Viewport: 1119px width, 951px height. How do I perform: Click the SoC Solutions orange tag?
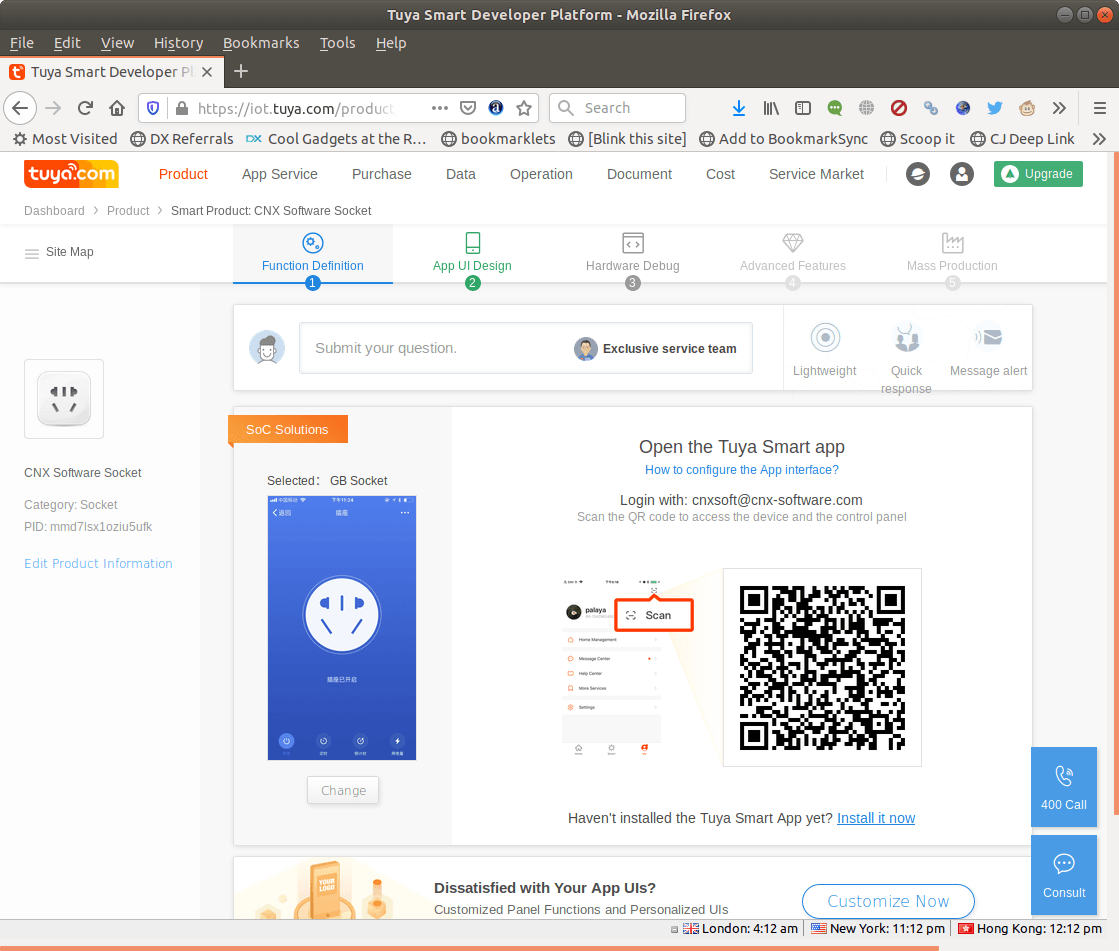coord(288,429)
